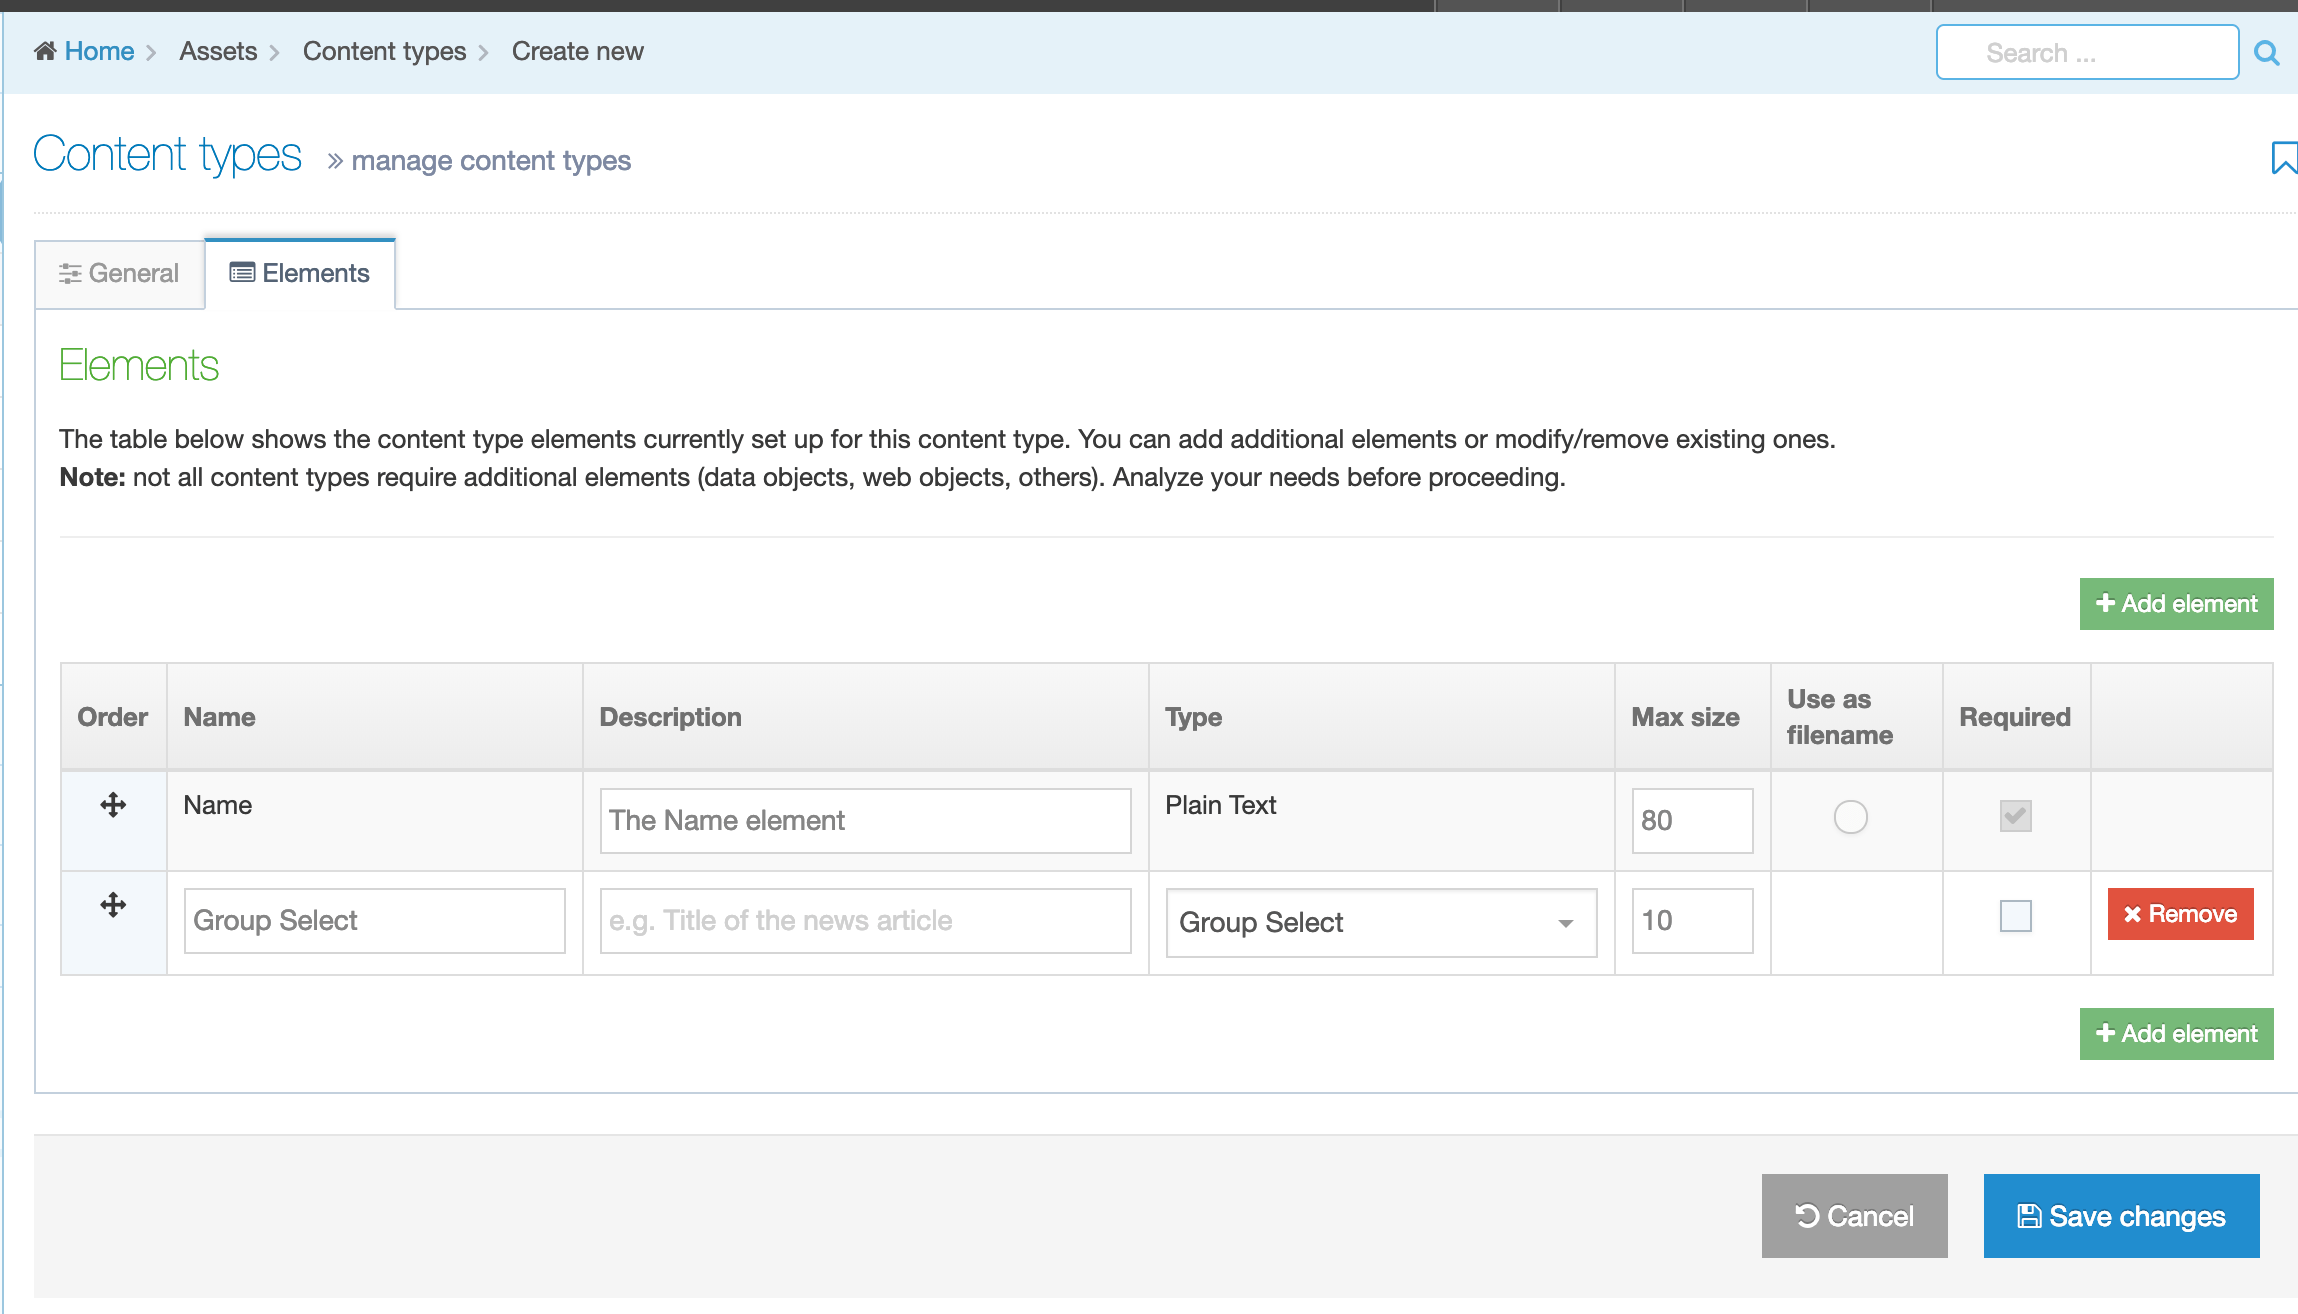Click the bookmark icon beside page title

point(2283,158)
